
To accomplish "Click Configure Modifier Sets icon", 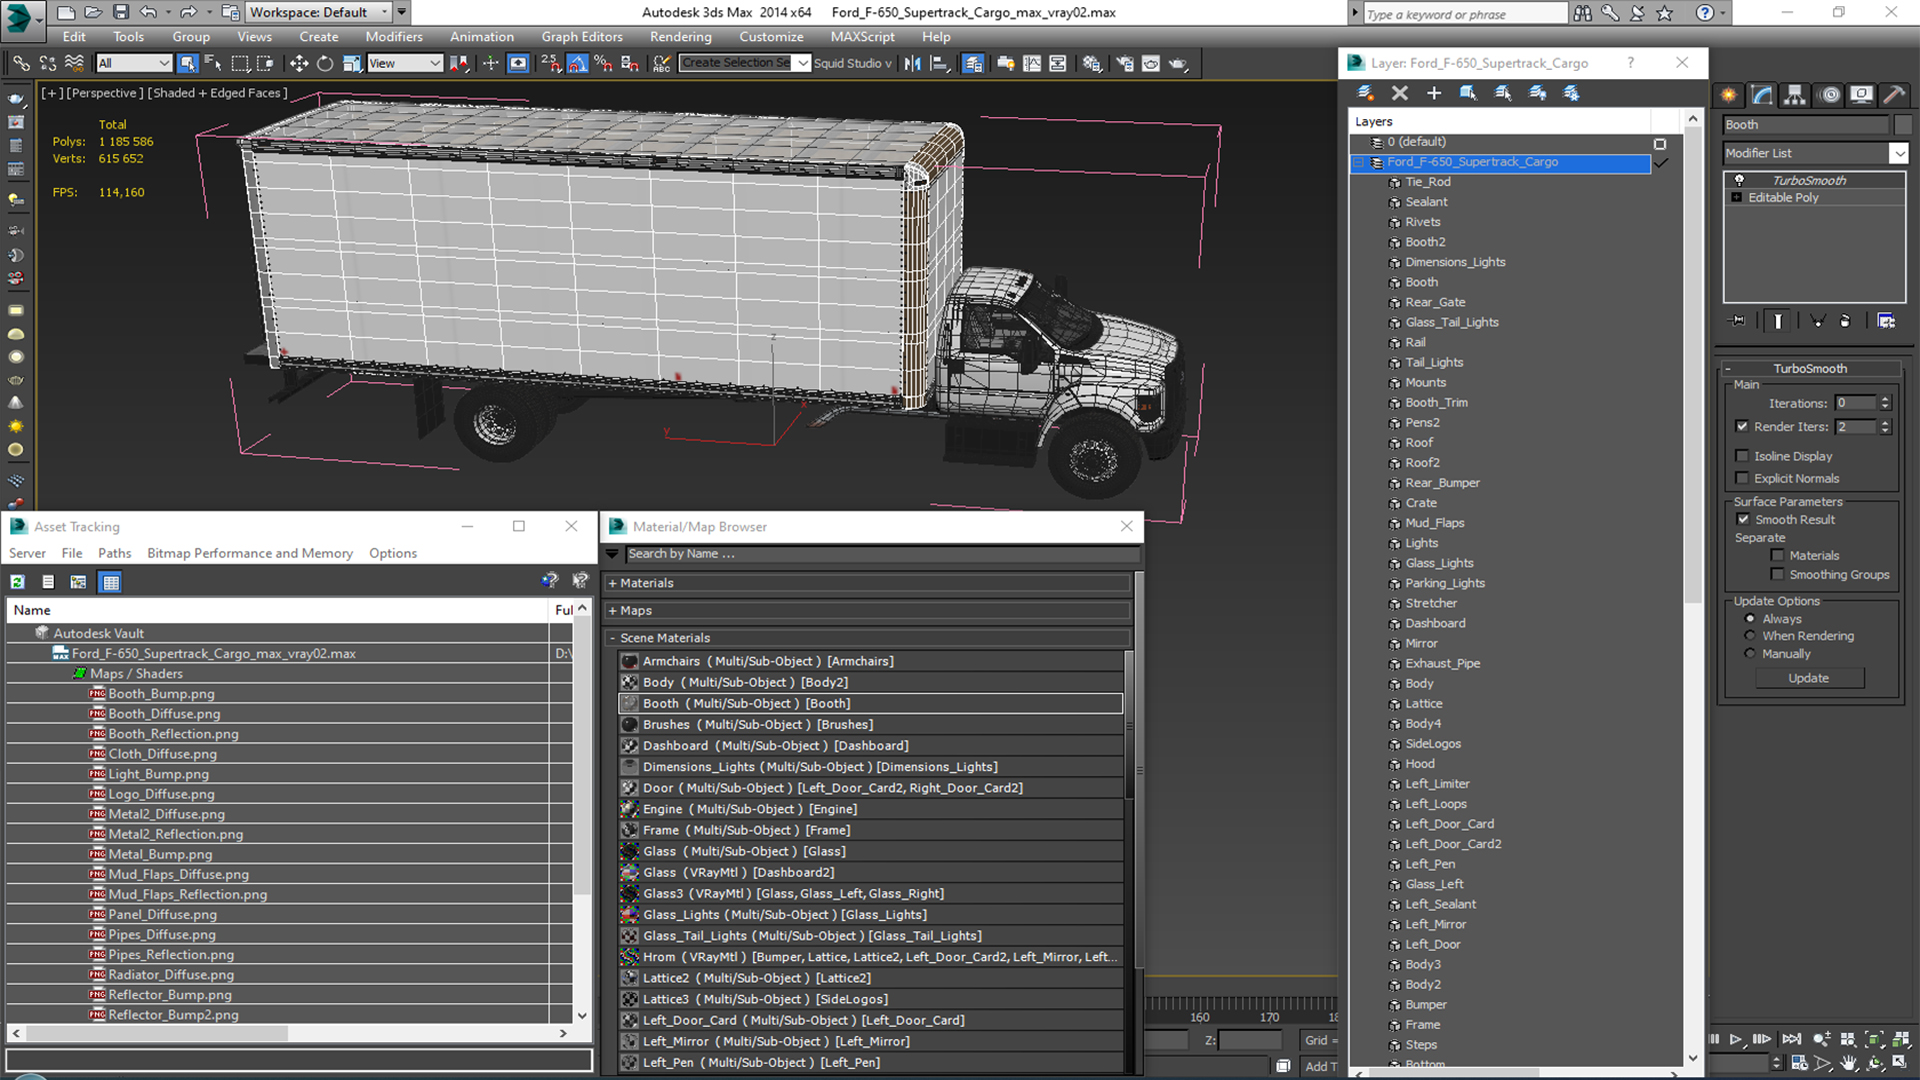I will [1886, 321].
